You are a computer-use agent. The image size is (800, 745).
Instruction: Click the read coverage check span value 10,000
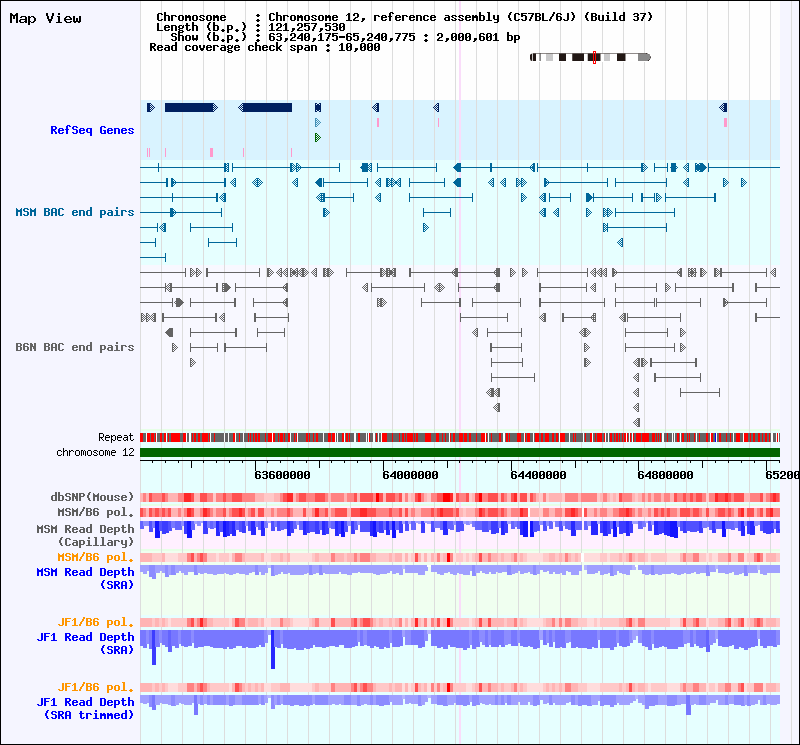coord(359,47)
